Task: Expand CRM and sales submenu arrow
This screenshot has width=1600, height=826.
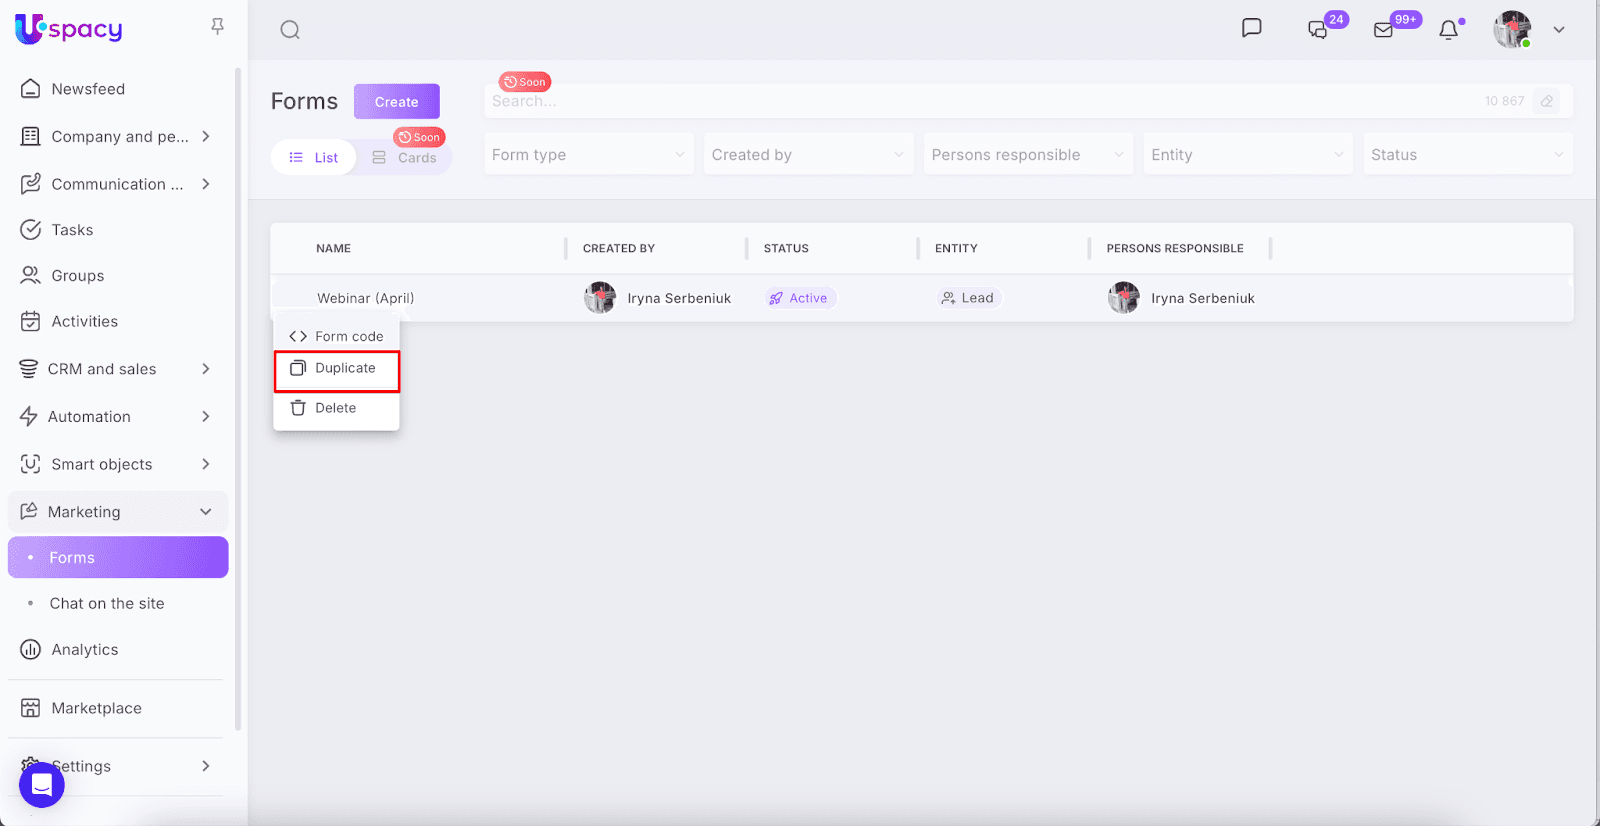Action: tap(206, 369)
